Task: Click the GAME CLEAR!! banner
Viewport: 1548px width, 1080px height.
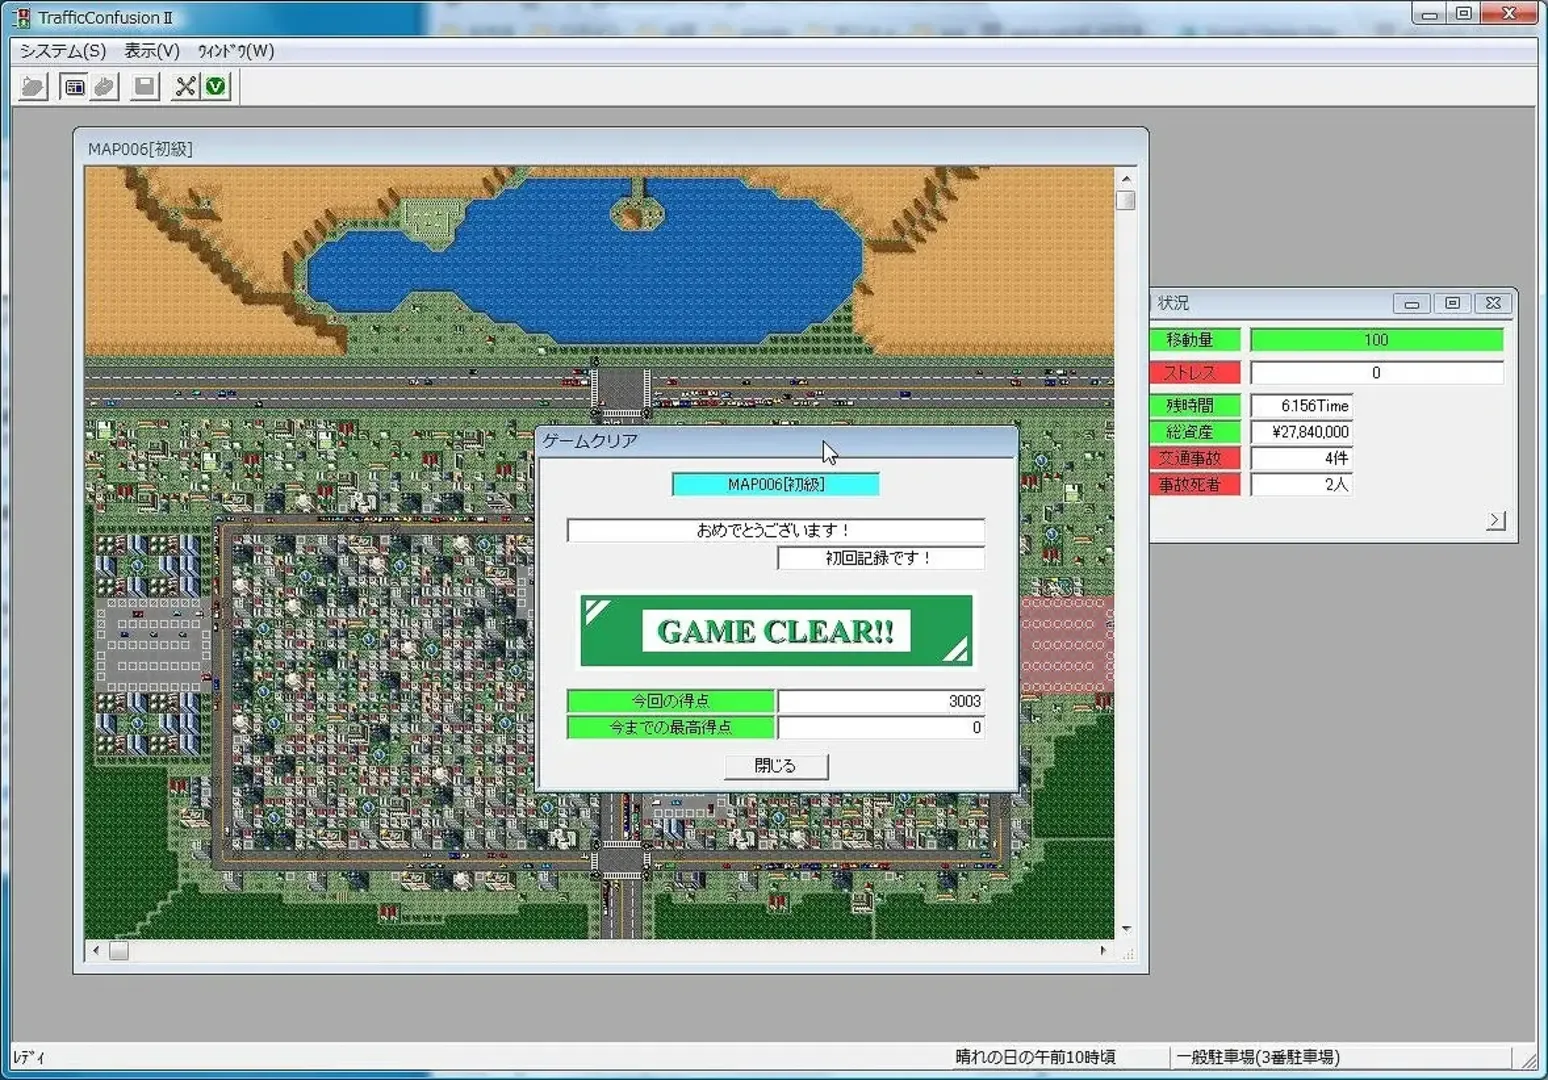Action: point(776,631)
